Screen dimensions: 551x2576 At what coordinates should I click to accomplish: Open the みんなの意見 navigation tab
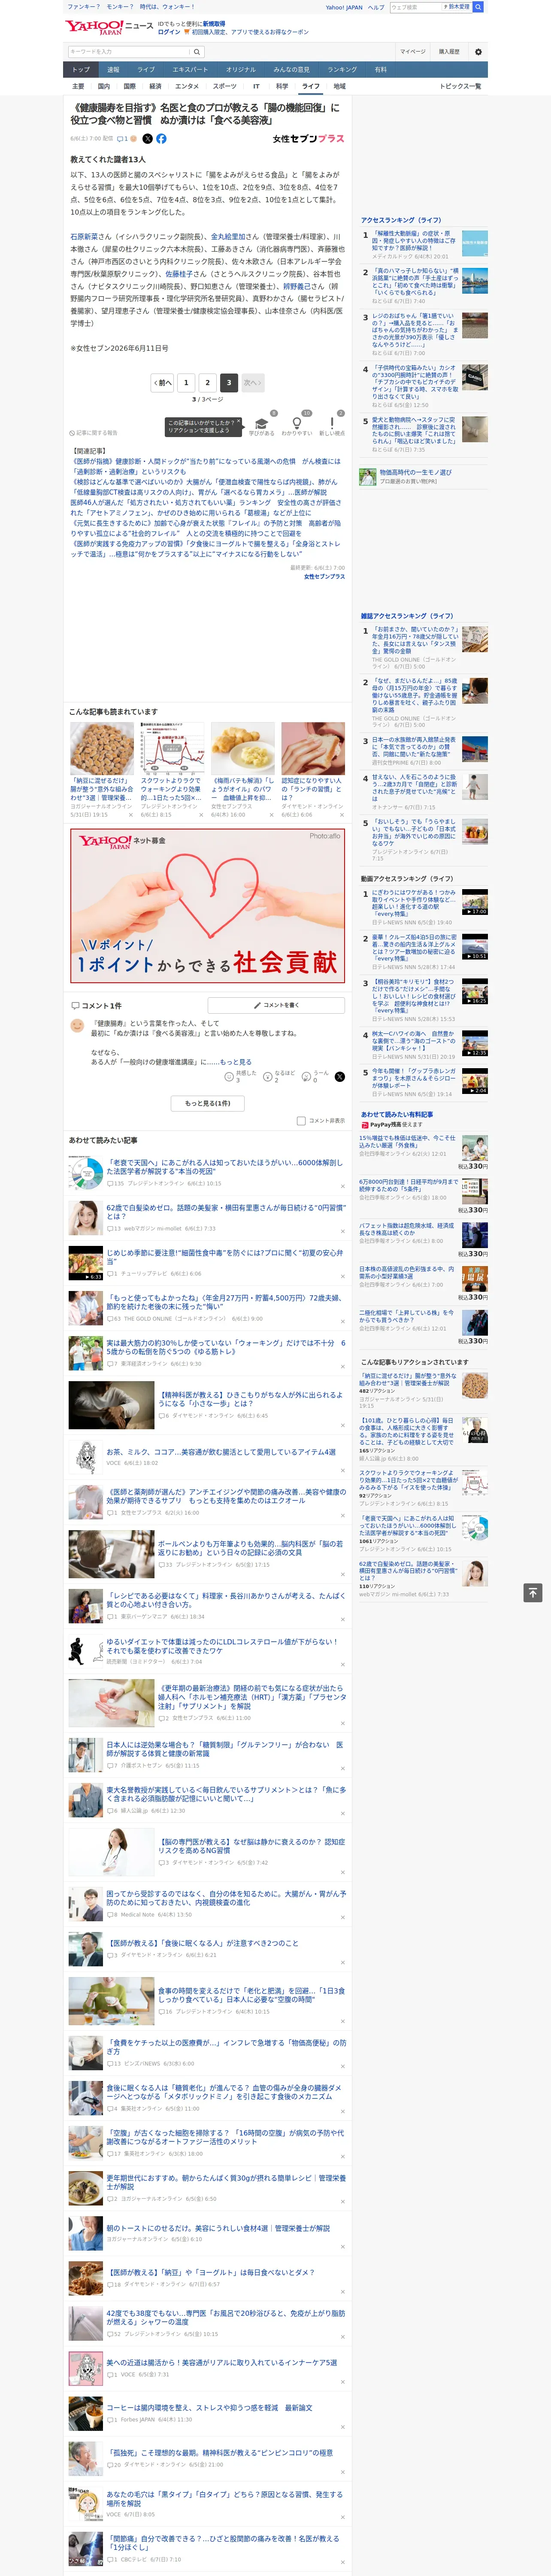(291, 70)
